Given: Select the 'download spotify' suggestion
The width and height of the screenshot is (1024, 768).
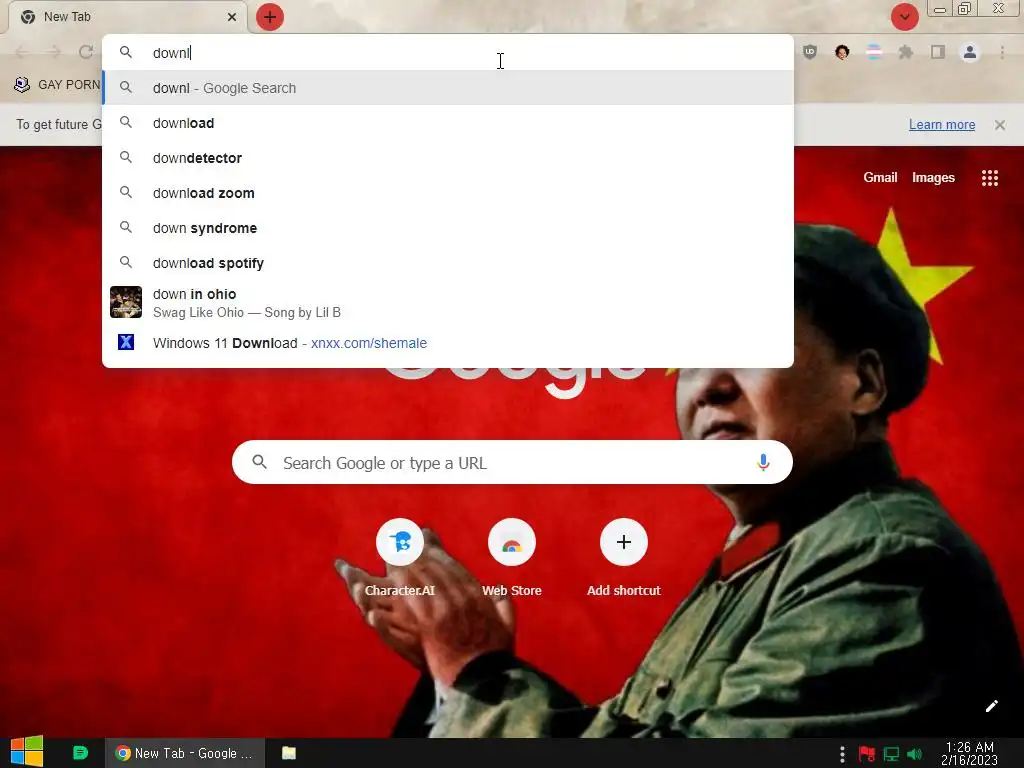Looking at the screenshot, I should (x=448, y=263).
